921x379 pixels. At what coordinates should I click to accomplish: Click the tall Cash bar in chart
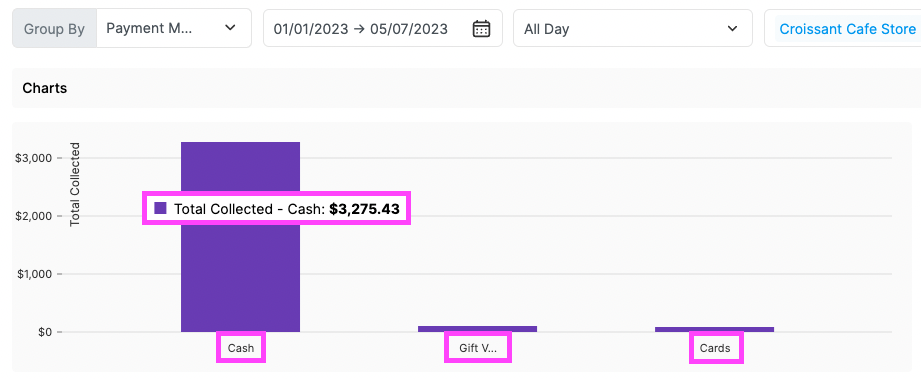point(240,237)
